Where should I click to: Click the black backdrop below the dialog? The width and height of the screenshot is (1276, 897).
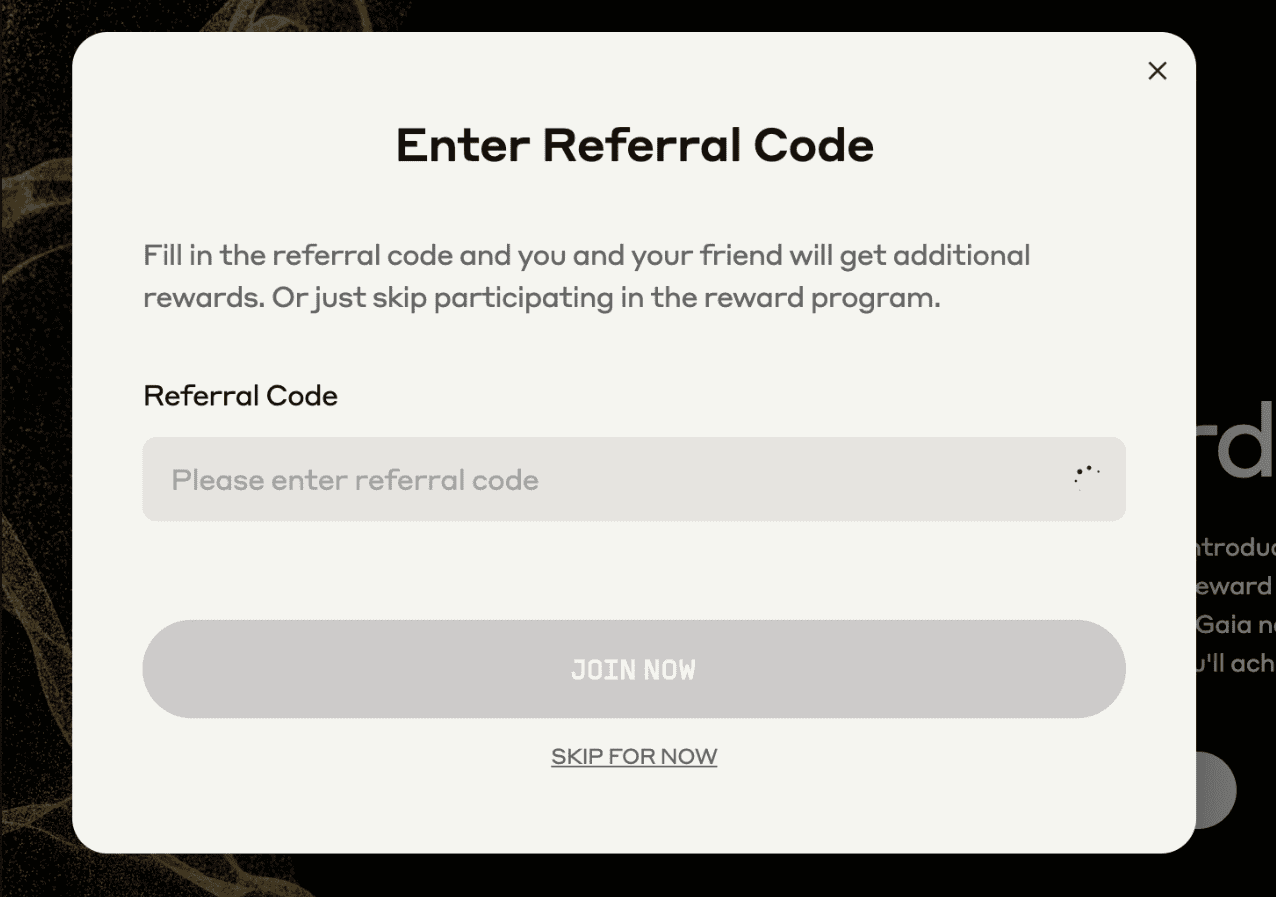(640, 877)
